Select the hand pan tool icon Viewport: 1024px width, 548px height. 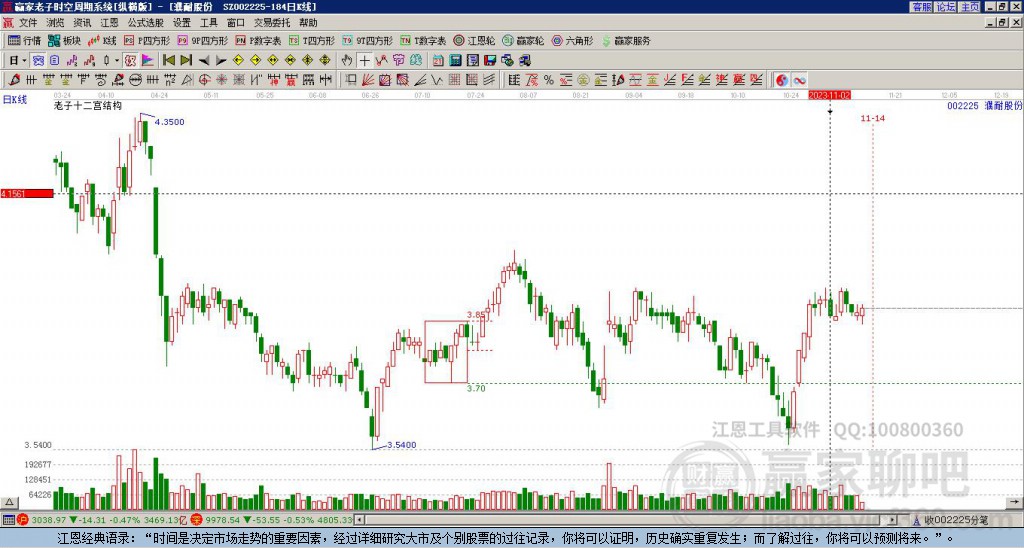[x=348, y=60]
